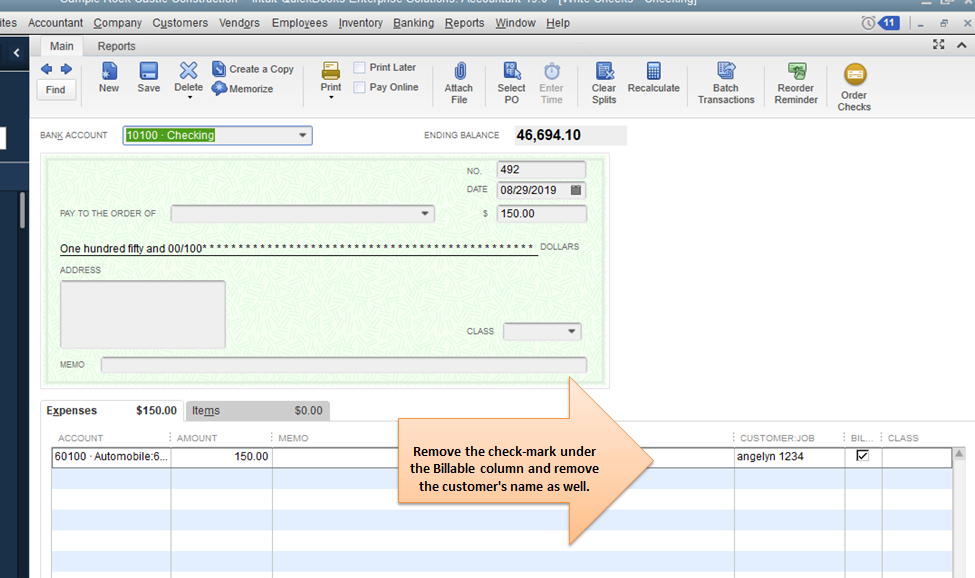The image size is (975, 578).
Task: Attach File to the check
Action: click(x=459, y=83)
